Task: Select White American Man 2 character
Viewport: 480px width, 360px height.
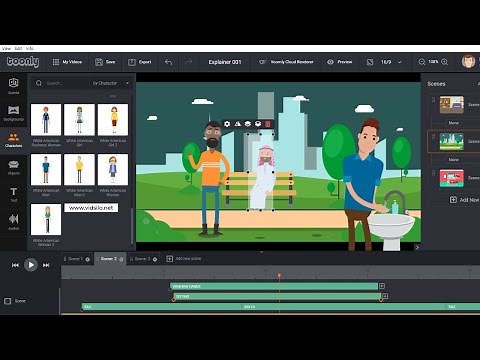Action: click(x=79, y=169)
